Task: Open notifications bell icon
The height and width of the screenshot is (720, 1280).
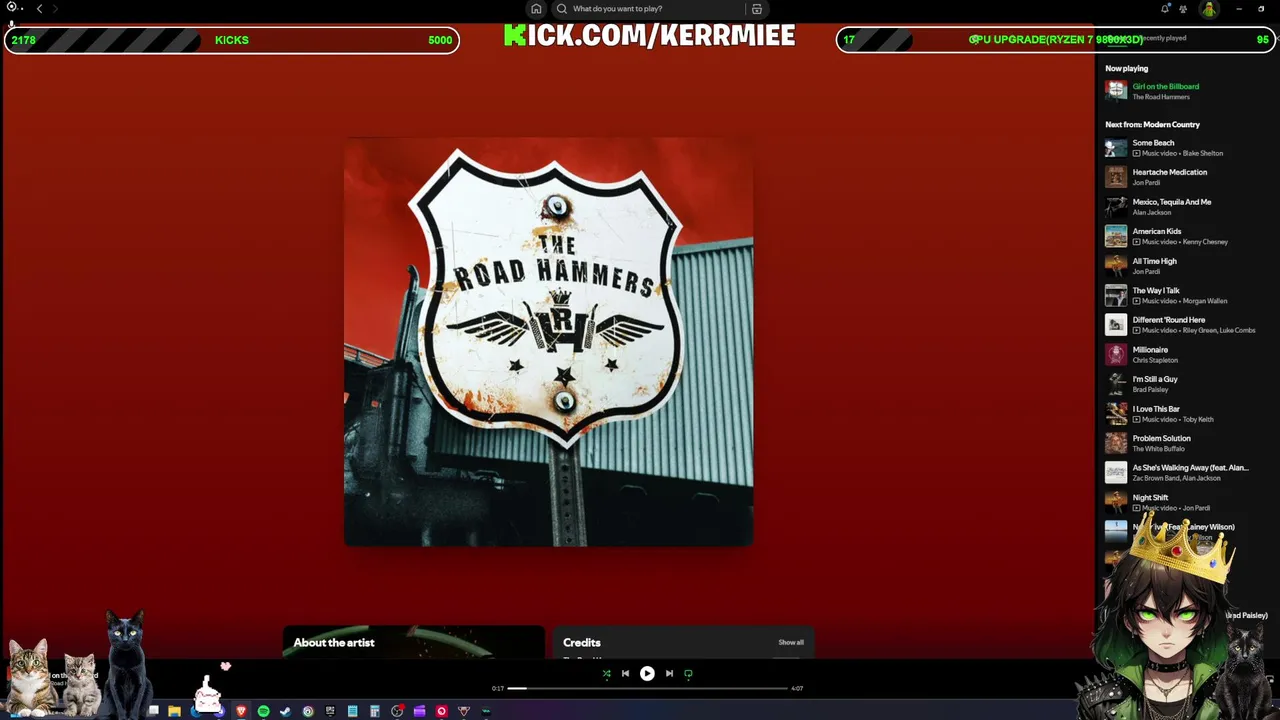Action: [1165, 9]
